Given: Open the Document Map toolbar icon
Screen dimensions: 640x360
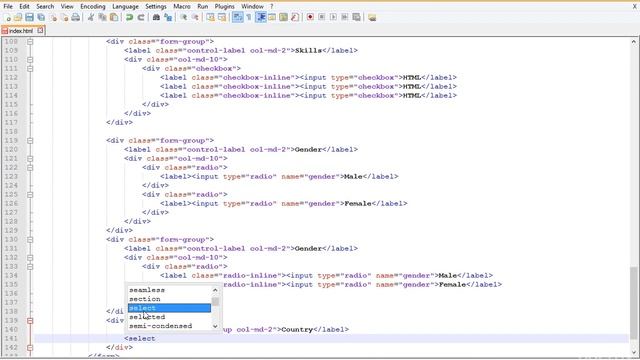Looking at the screenshot, I should coord(283,18).
